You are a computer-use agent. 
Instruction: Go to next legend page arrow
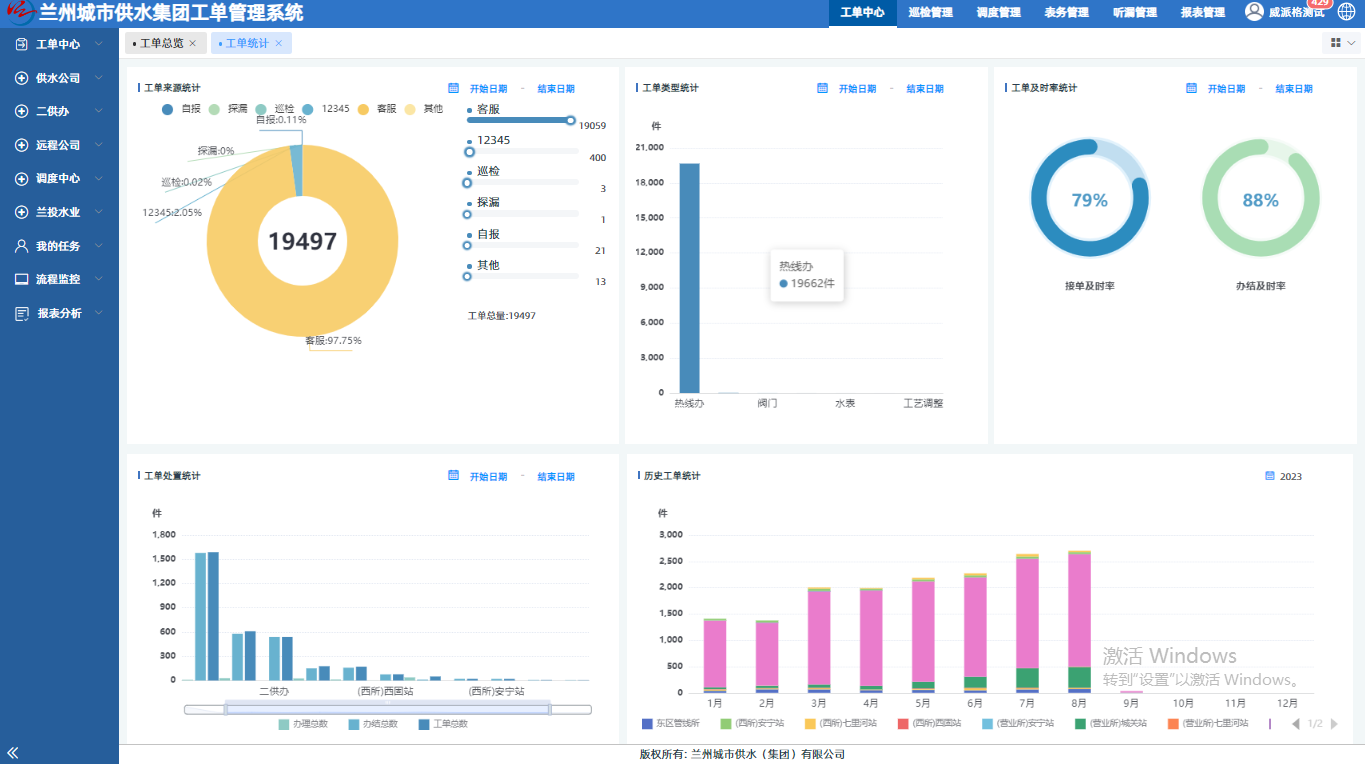pos(1334,723)
